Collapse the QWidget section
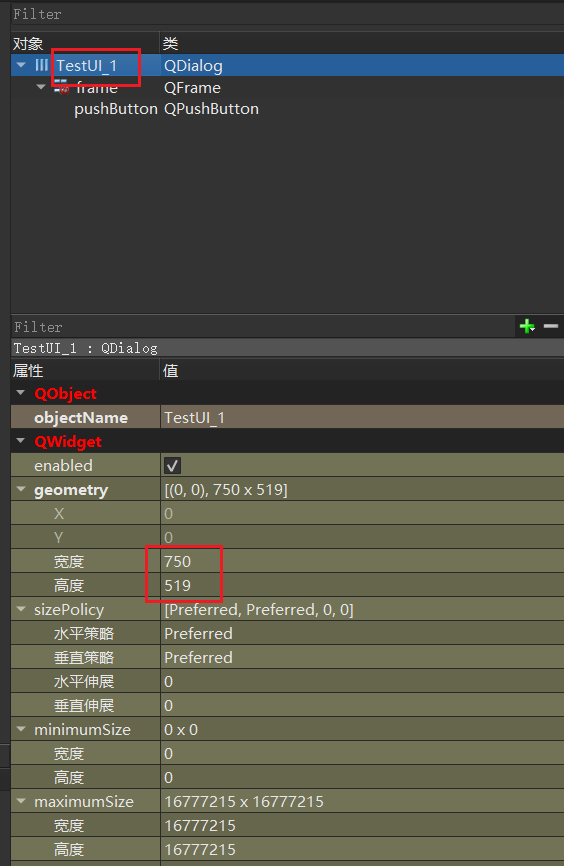 [x=21, y=441]
